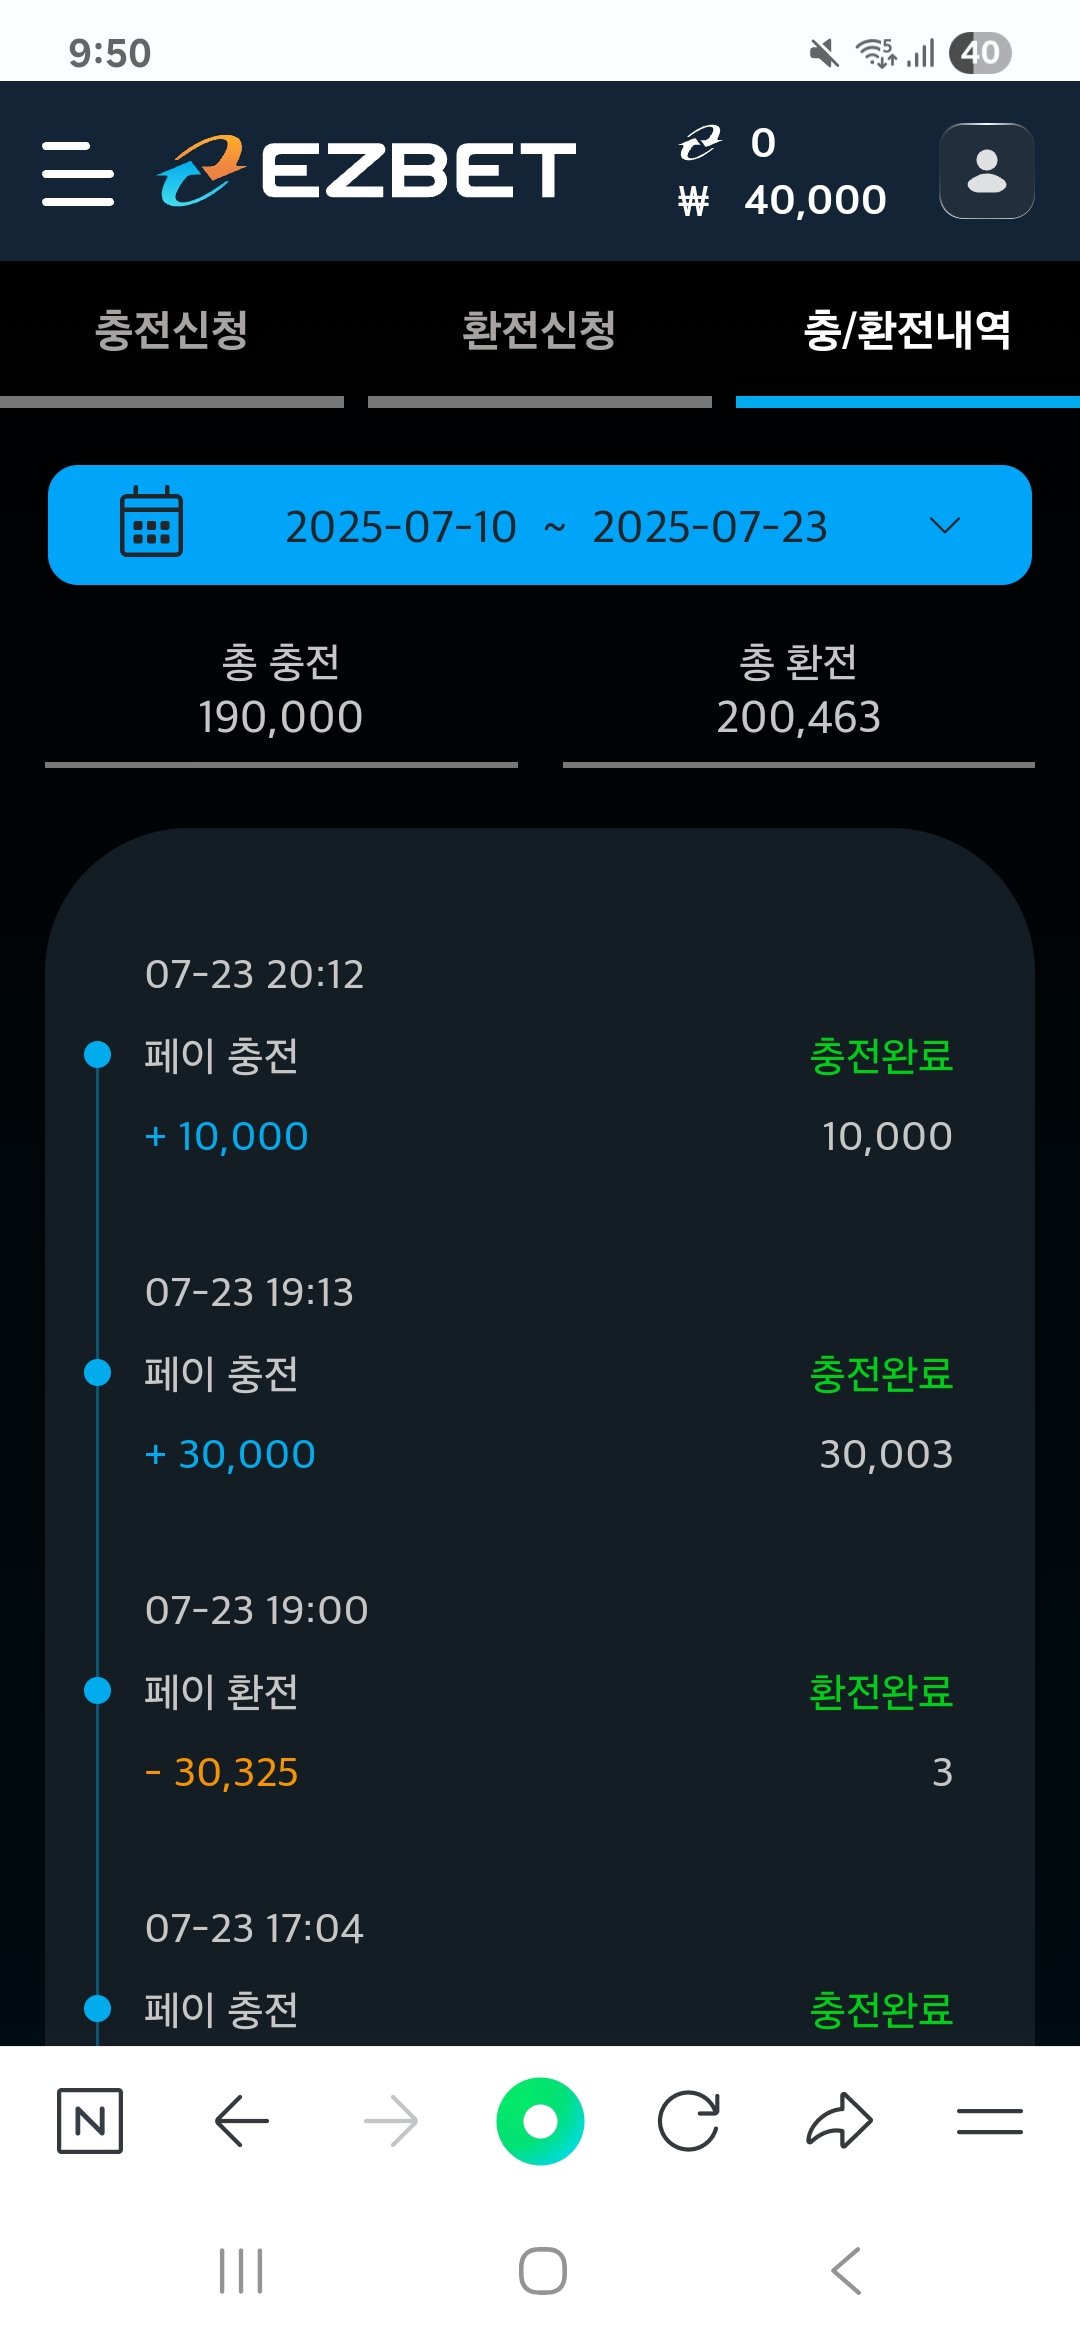Reload the page with the refresh icon
Image resolution: width=1080 pixels, height=2340 pixels.
tap(689, 2121)
